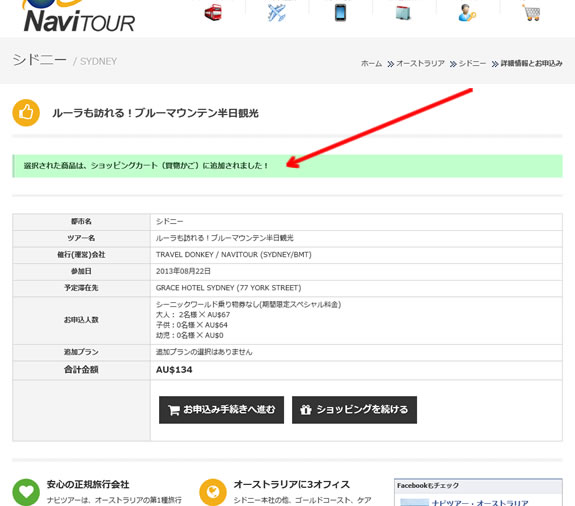Click the tour title ルーラも訪れる heading
Viewport: 575px width, 506px height.
click(x=155, y=113)
